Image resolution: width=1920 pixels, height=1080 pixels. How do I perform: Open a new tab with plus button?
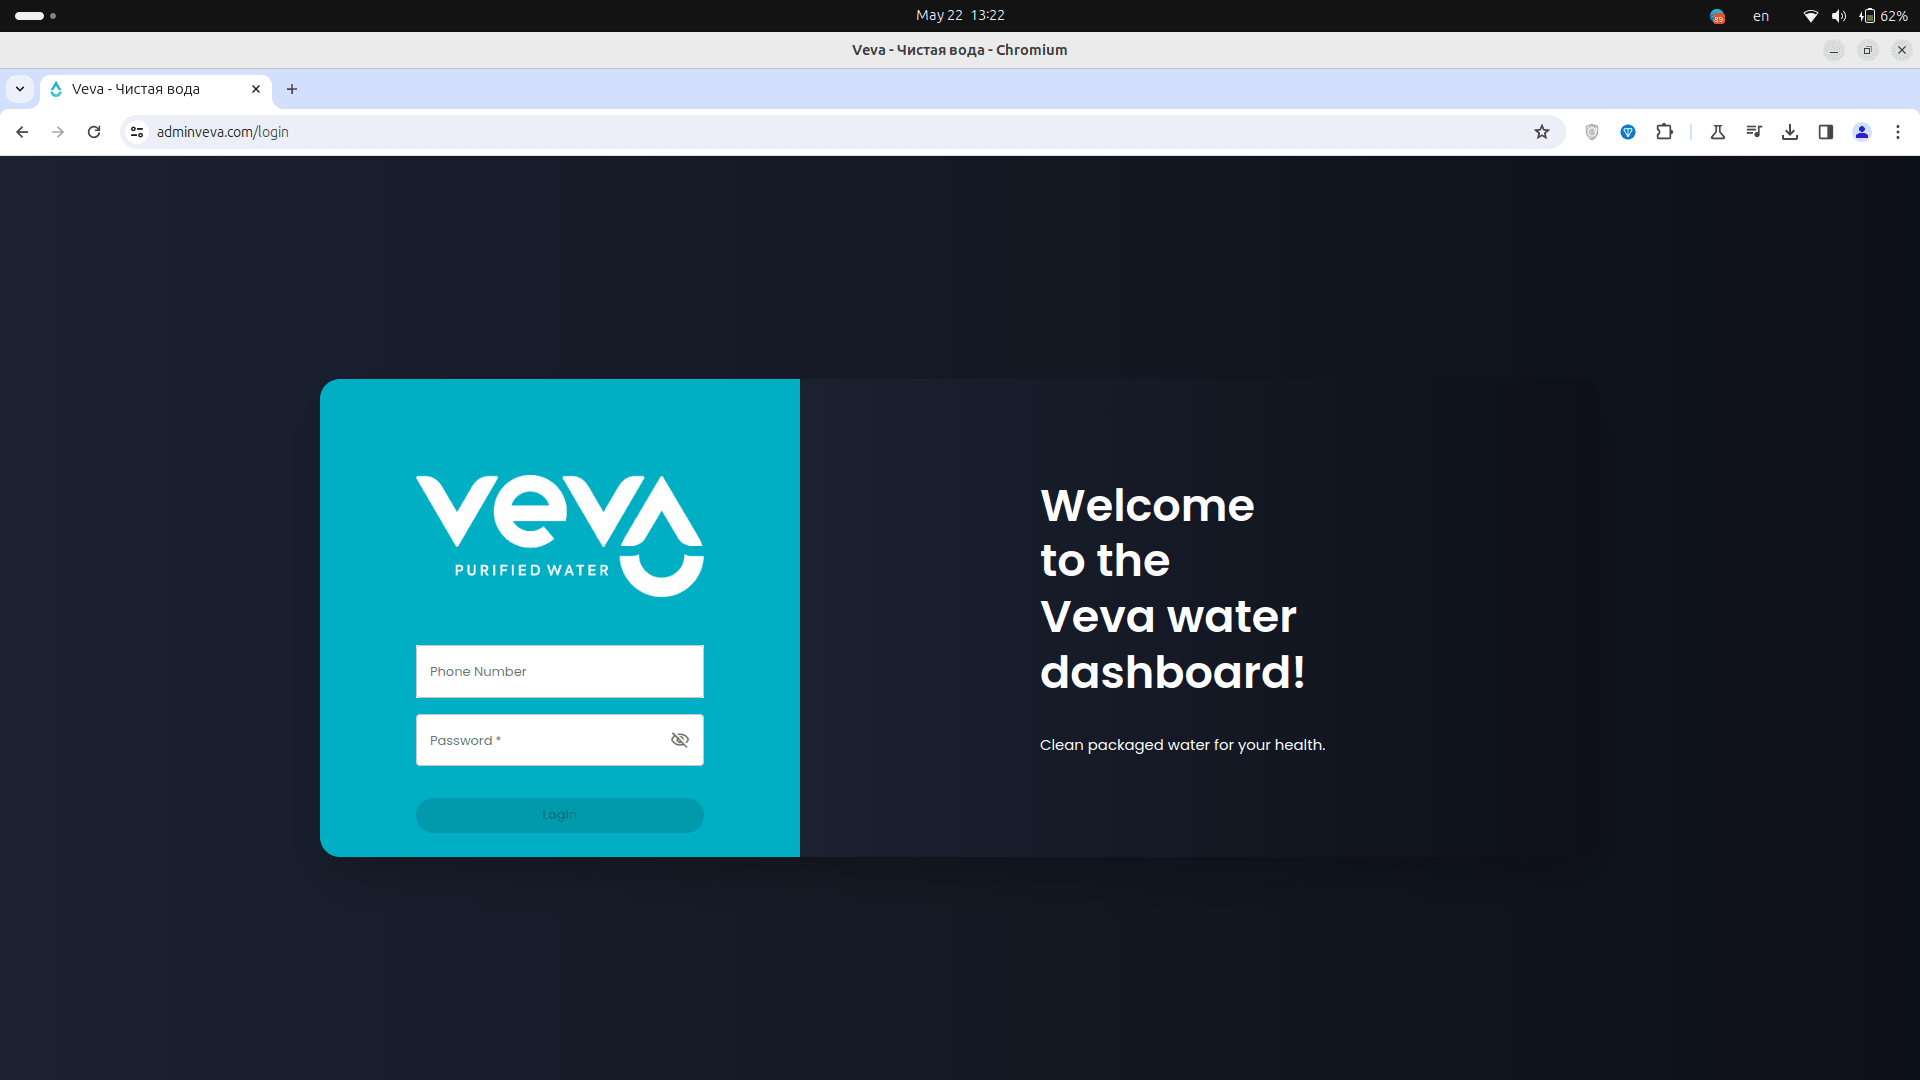(x=292, y=89)
